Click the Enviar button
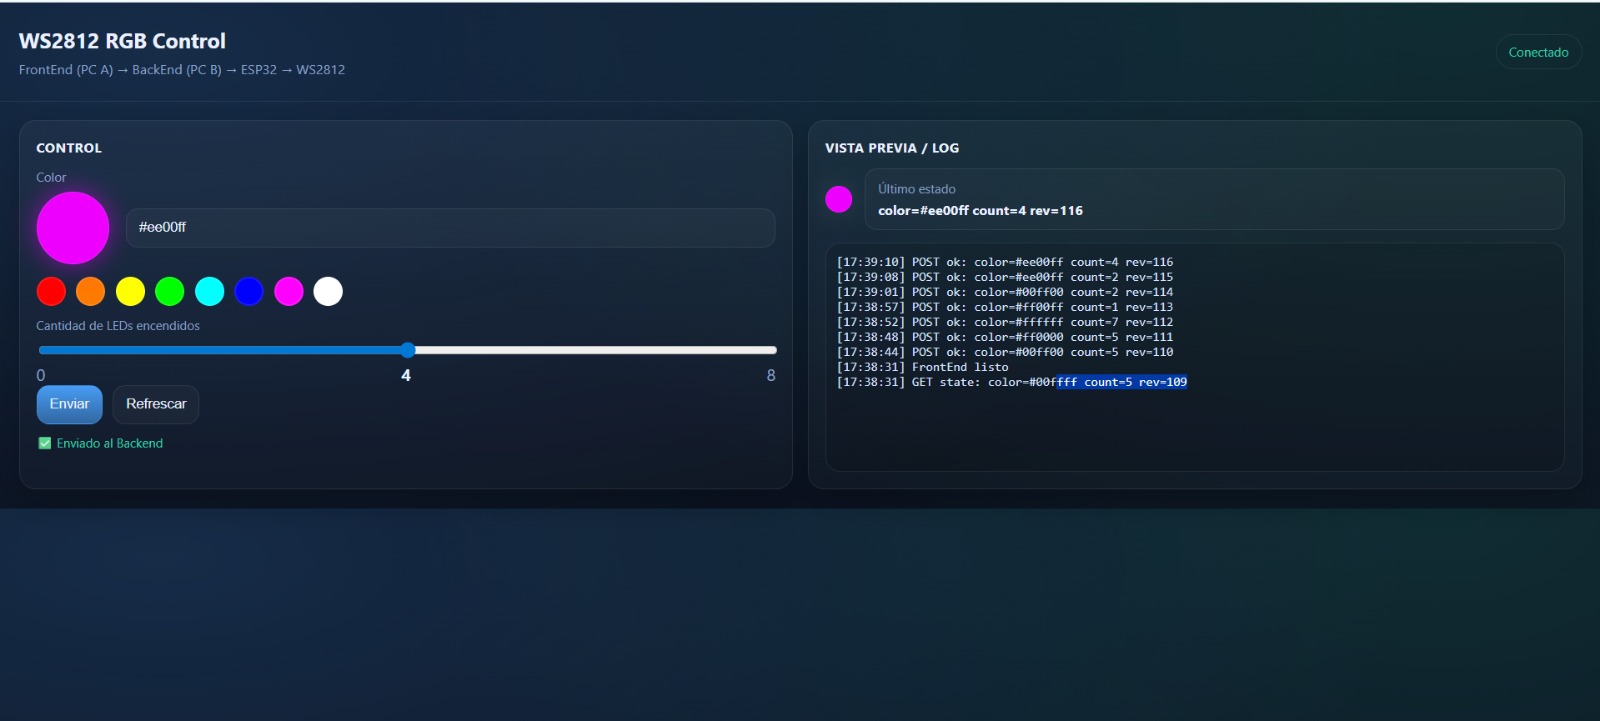Viewport: 1600px width, 721px height. (70, 404)
